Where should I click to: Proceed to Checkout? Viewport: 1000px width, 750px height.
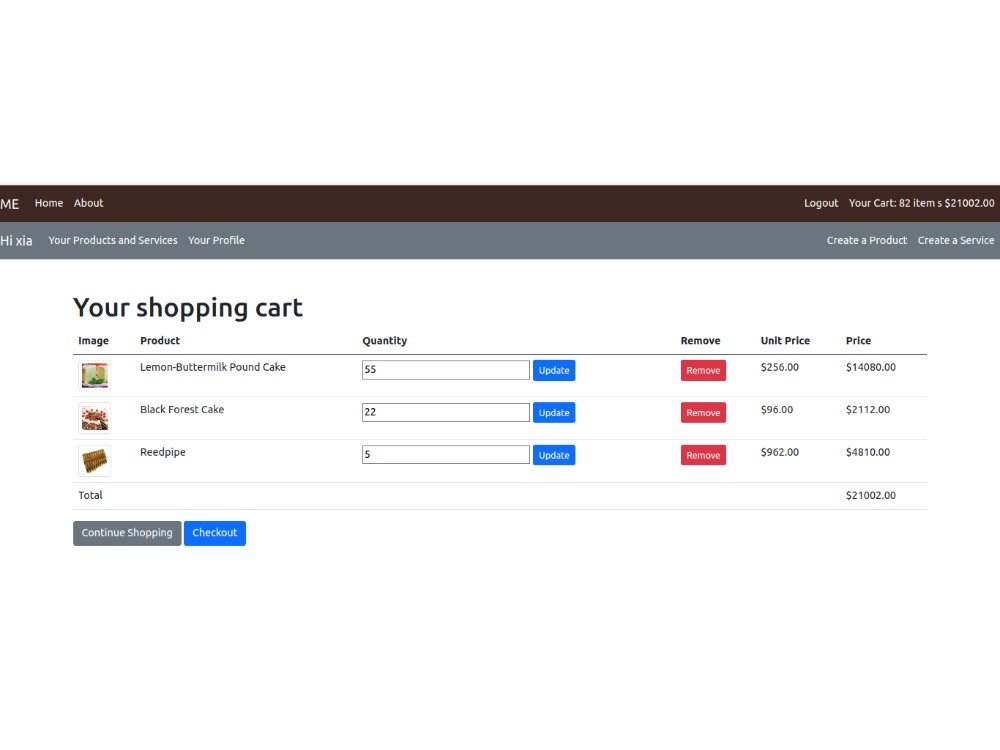point(215,533)
